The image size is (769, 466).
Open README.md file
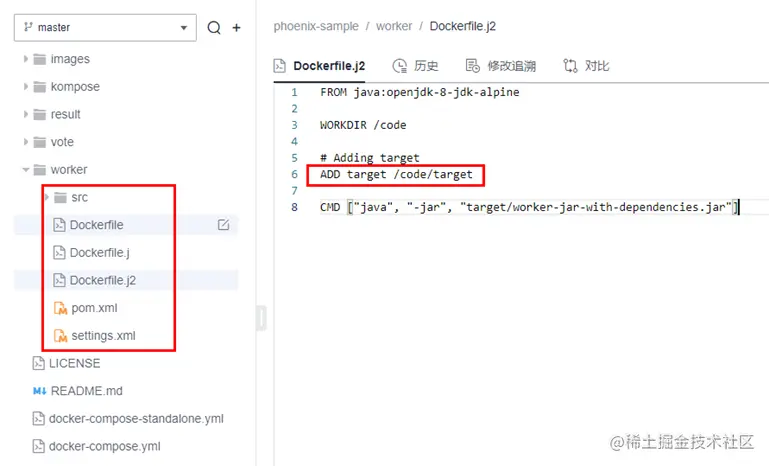tap(87, 391)
